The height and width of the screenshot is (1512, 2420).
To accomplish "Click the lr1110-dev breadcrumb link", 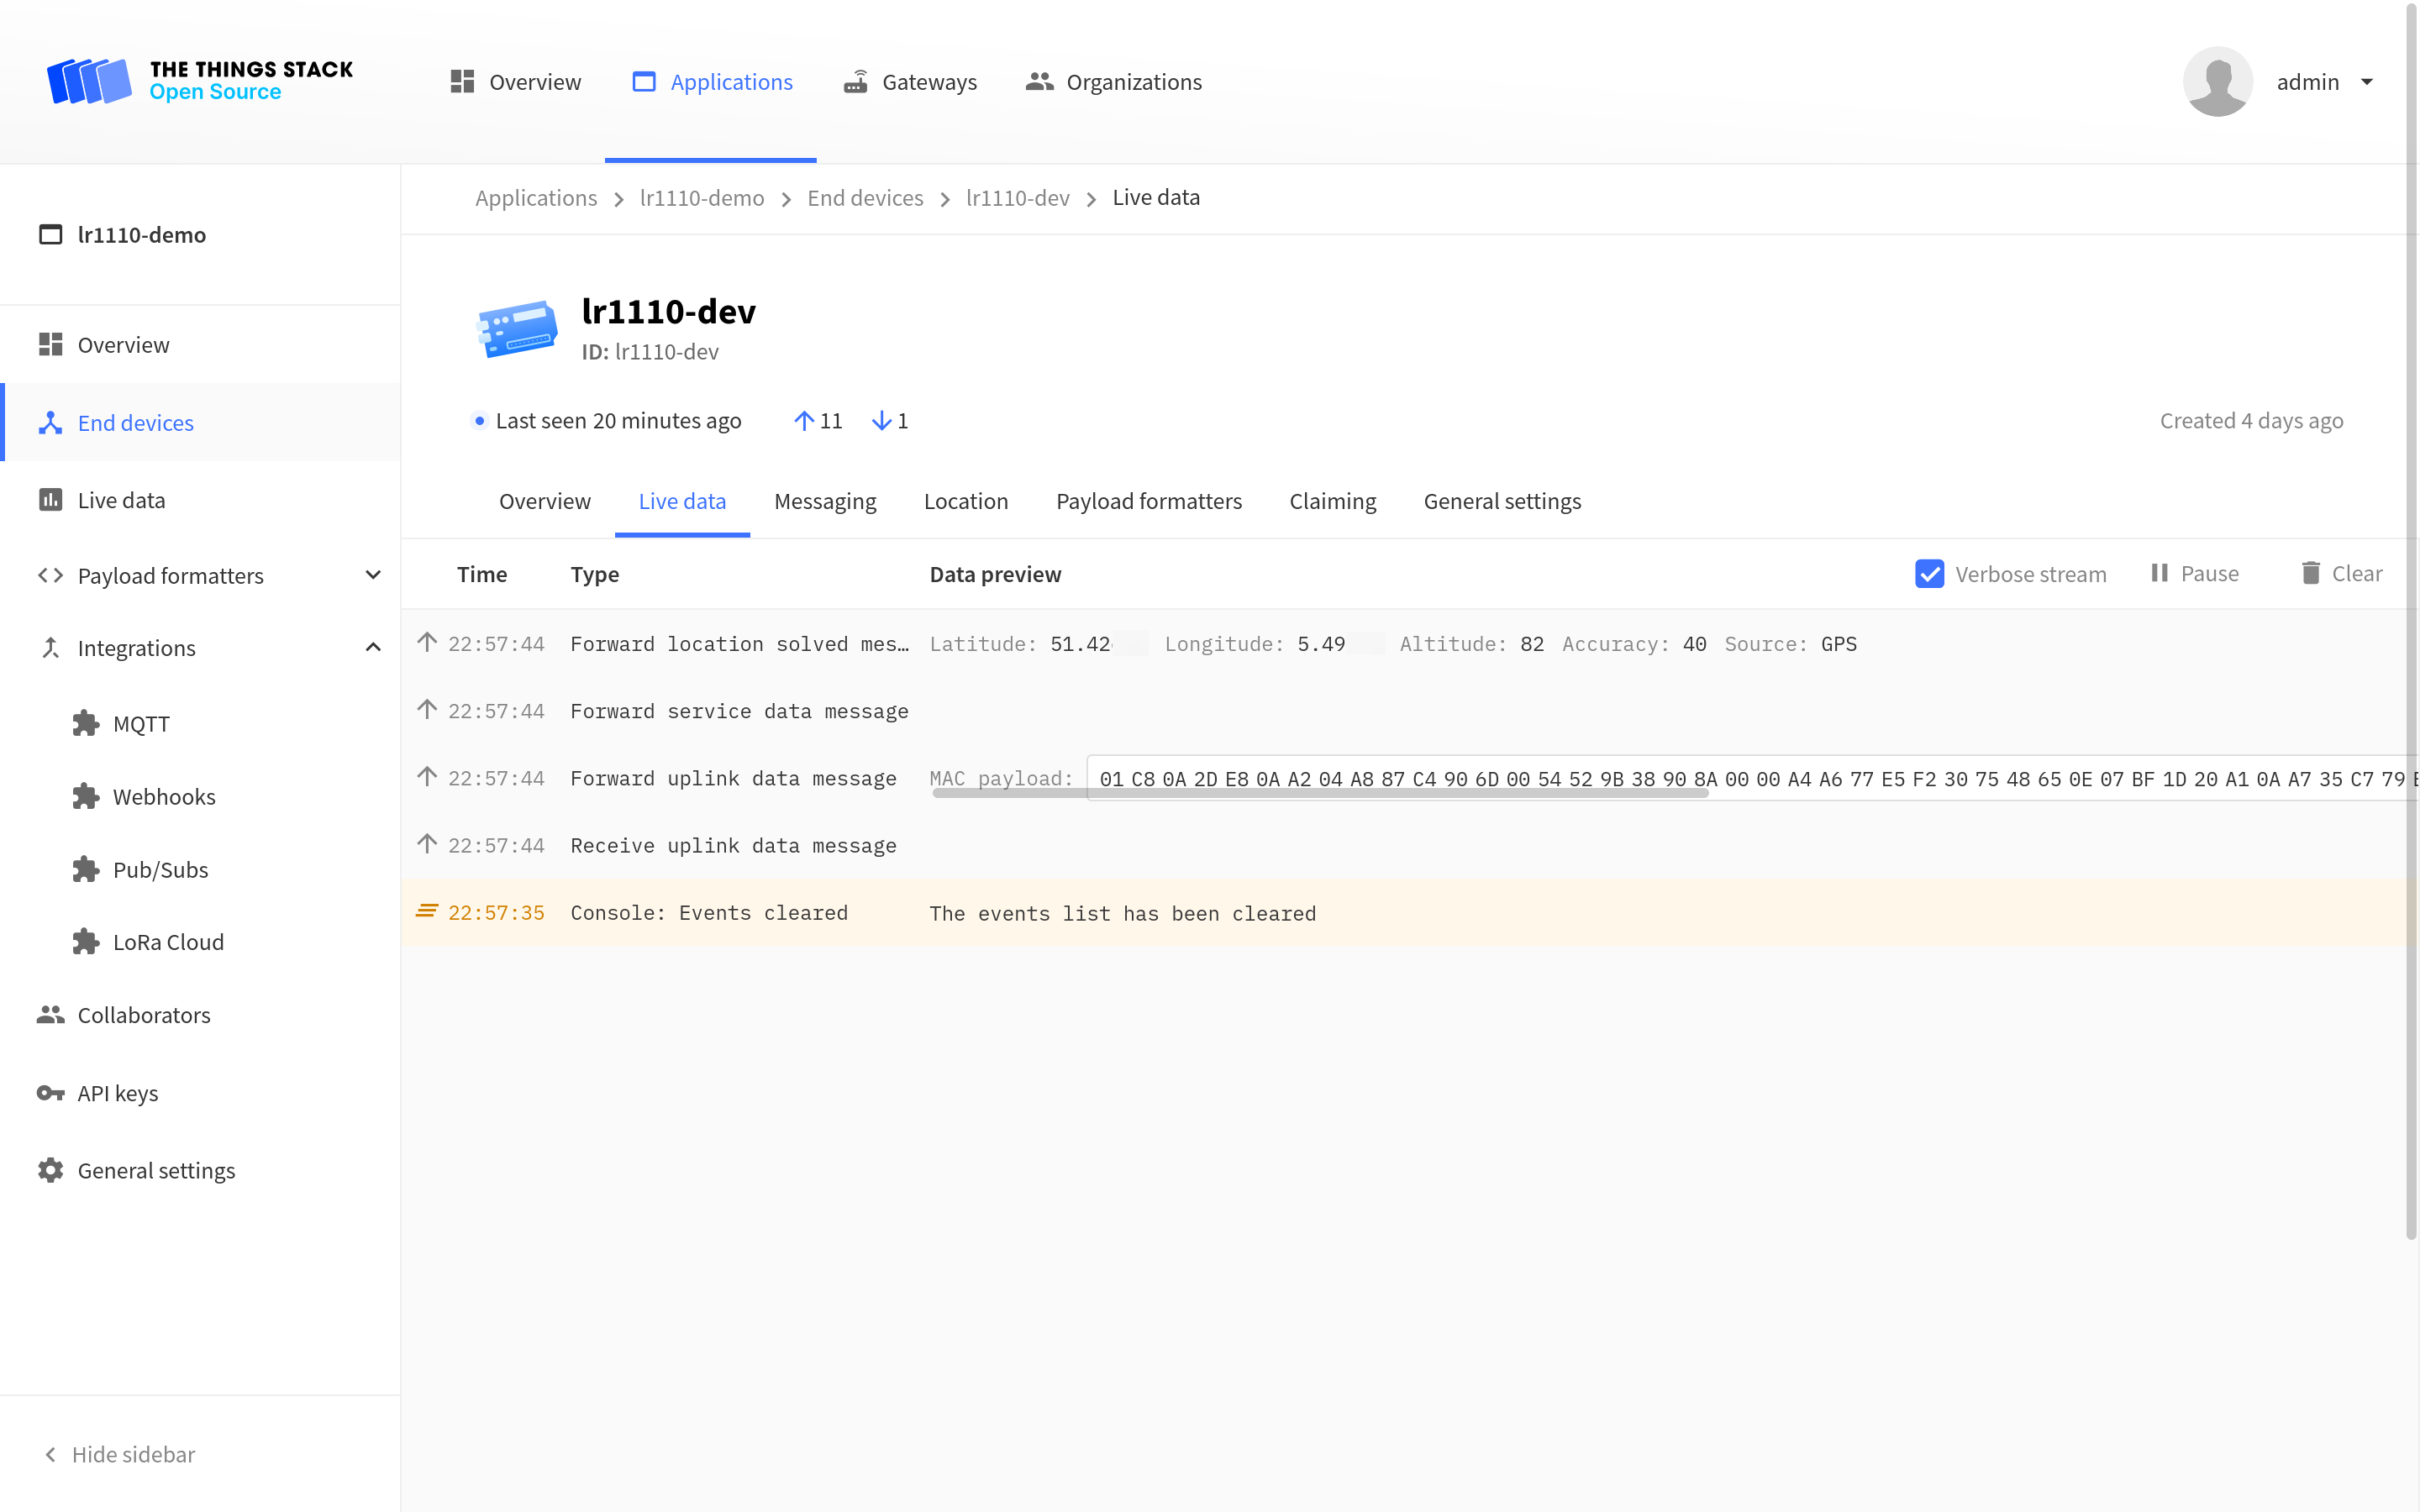I will 1018,197.
